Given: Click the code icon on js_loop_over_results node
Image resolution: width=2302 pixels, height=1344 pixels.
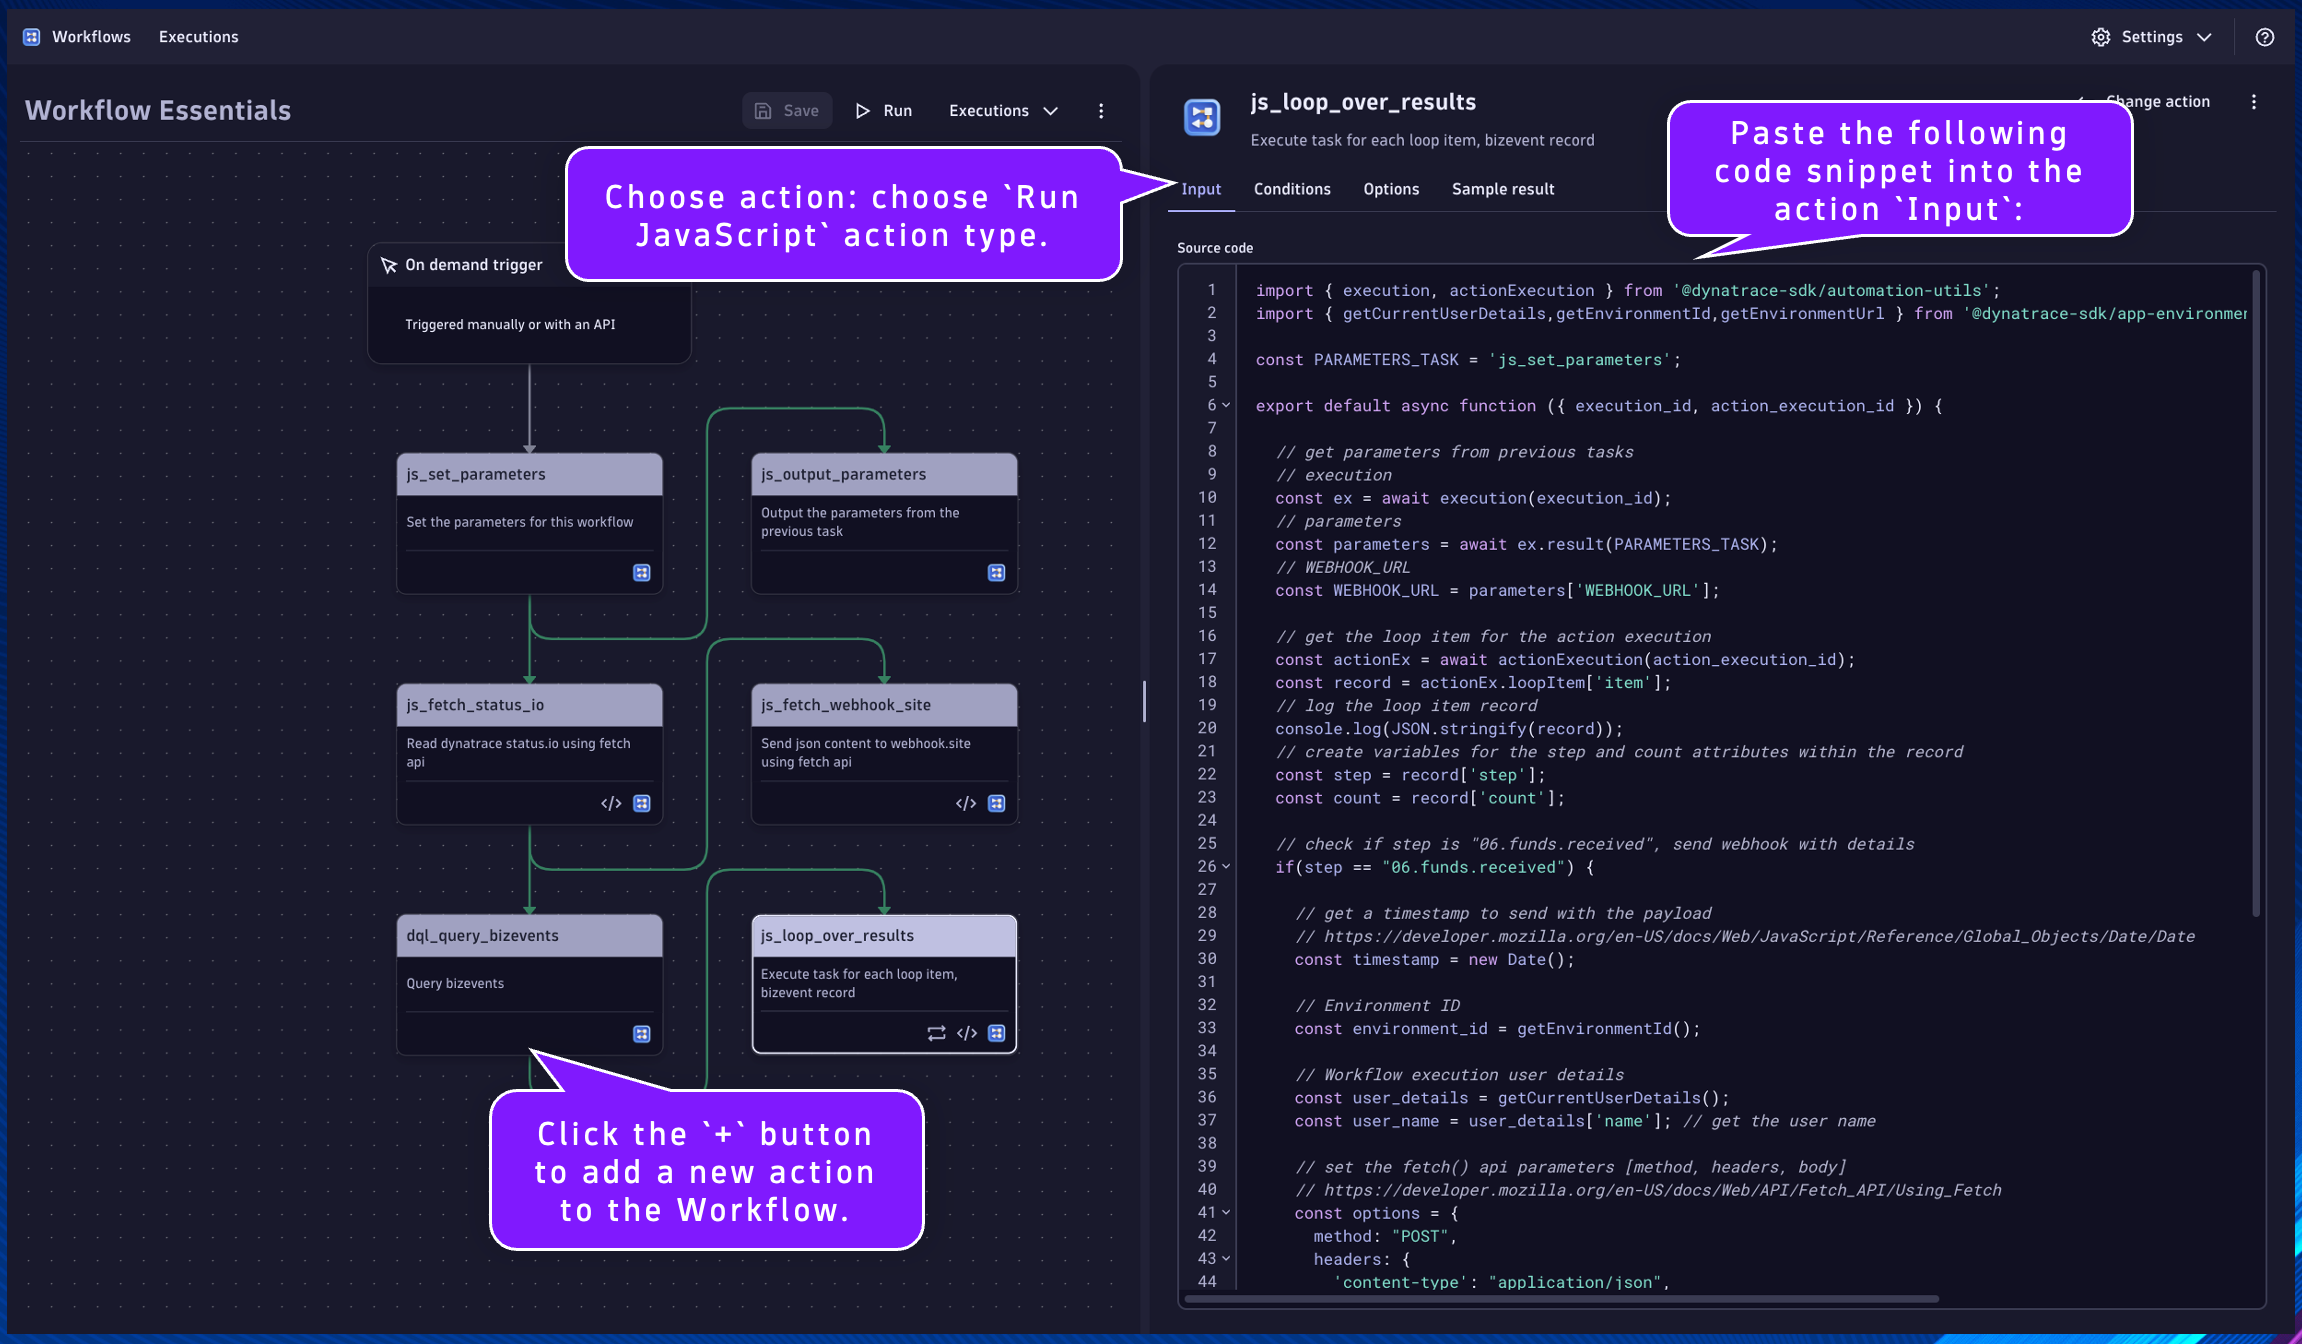Looking at the screenshot, I should (x=967, y=1034).
